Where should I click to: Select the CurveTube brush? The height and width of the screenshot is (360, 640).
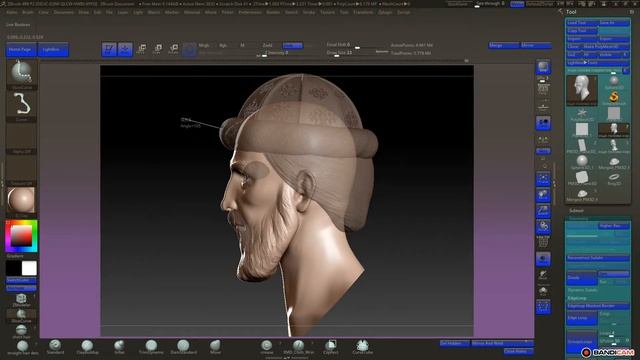[362, 347]
